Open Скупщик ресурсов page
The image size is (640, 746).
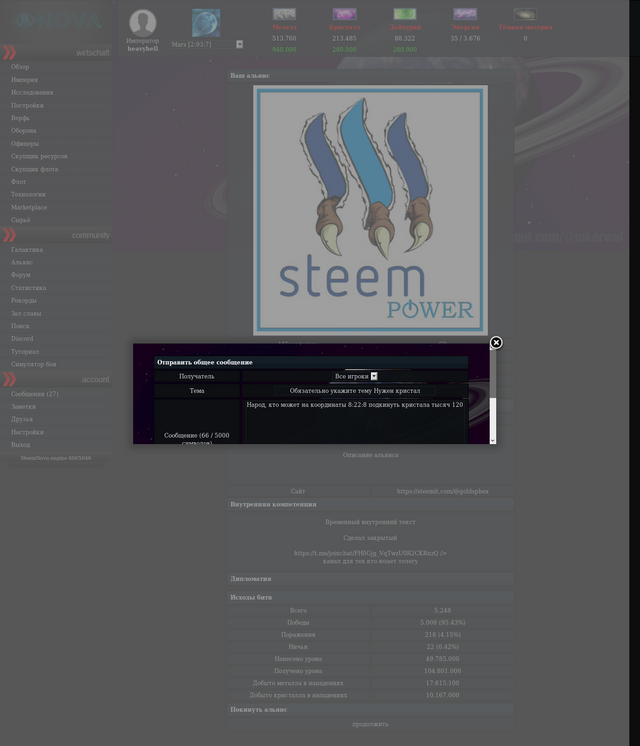(x=39, y=156)
